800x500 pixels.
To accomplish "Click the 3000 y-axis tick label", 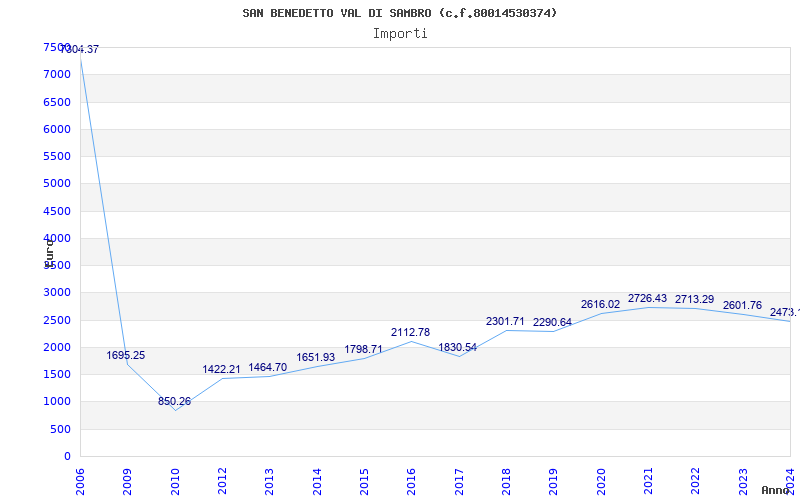I will click(x=57, y=292).
